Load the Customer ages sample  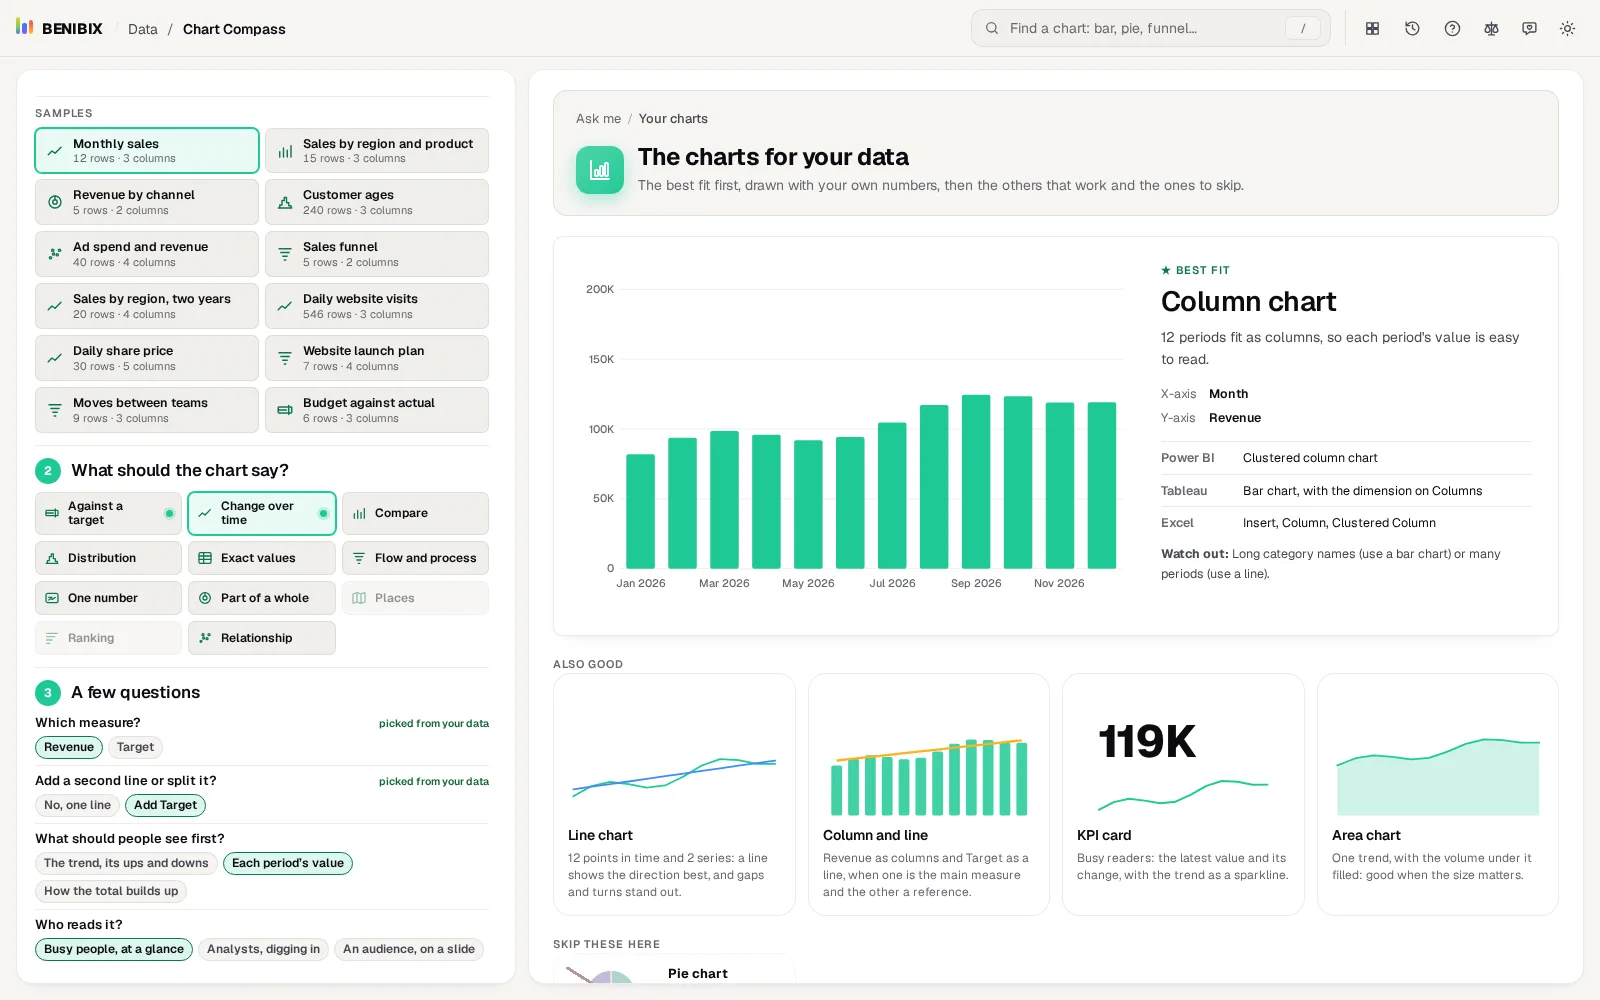click(x=377, y=202)
